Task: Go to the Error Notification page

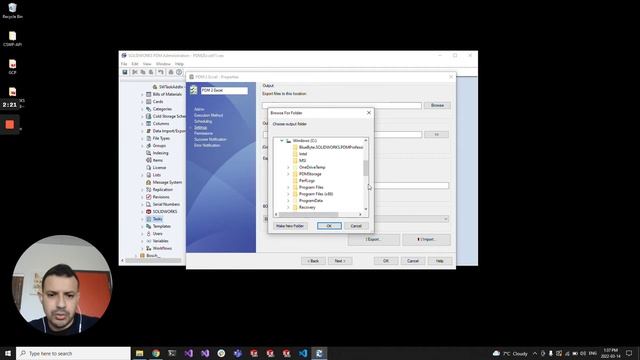Action: (x=207, y=145)
